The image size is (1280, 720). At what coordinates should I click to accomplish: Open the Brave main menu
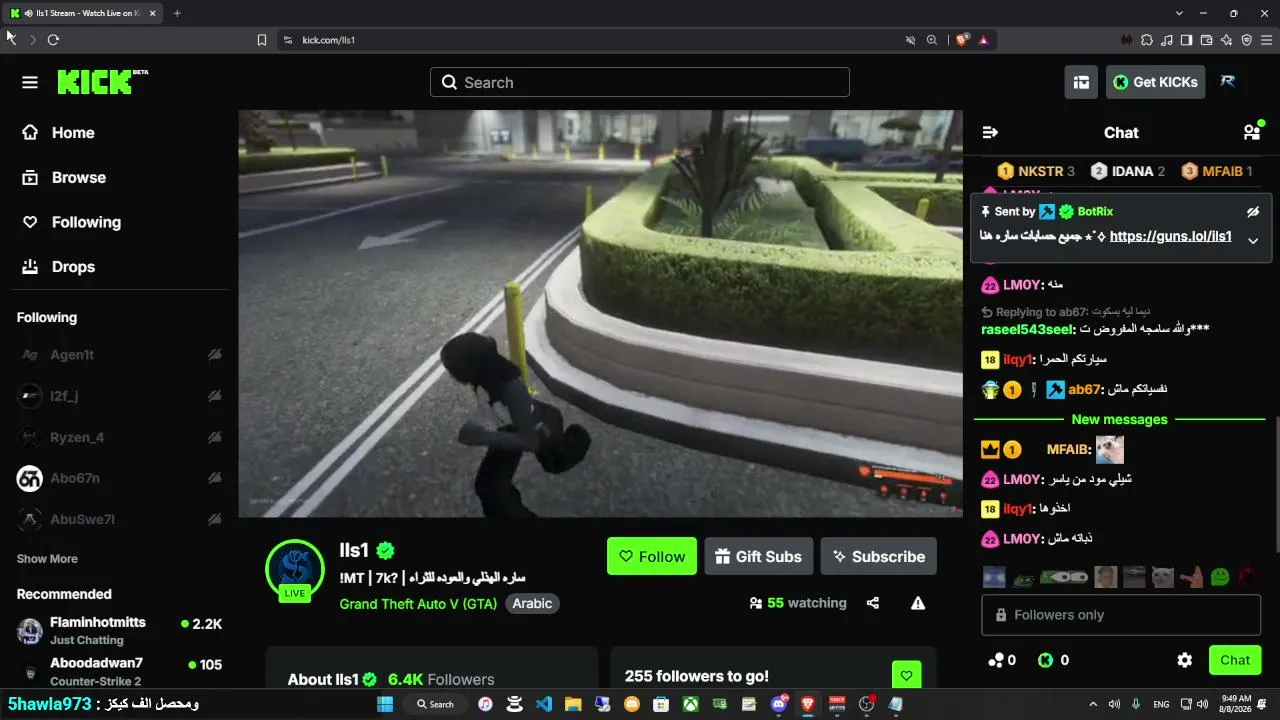click(1267, 40)
